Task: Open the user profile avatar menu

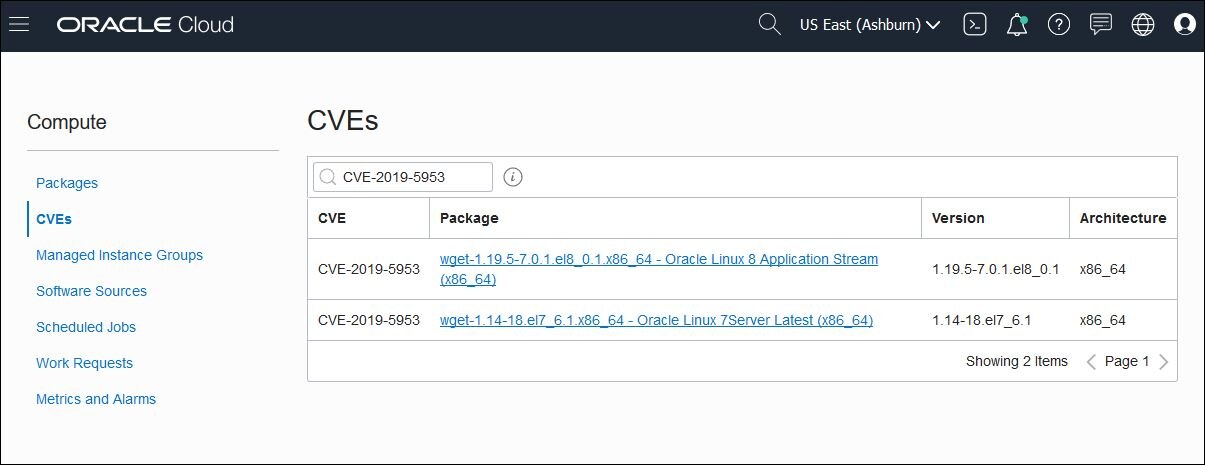Action: [1185, 25]
